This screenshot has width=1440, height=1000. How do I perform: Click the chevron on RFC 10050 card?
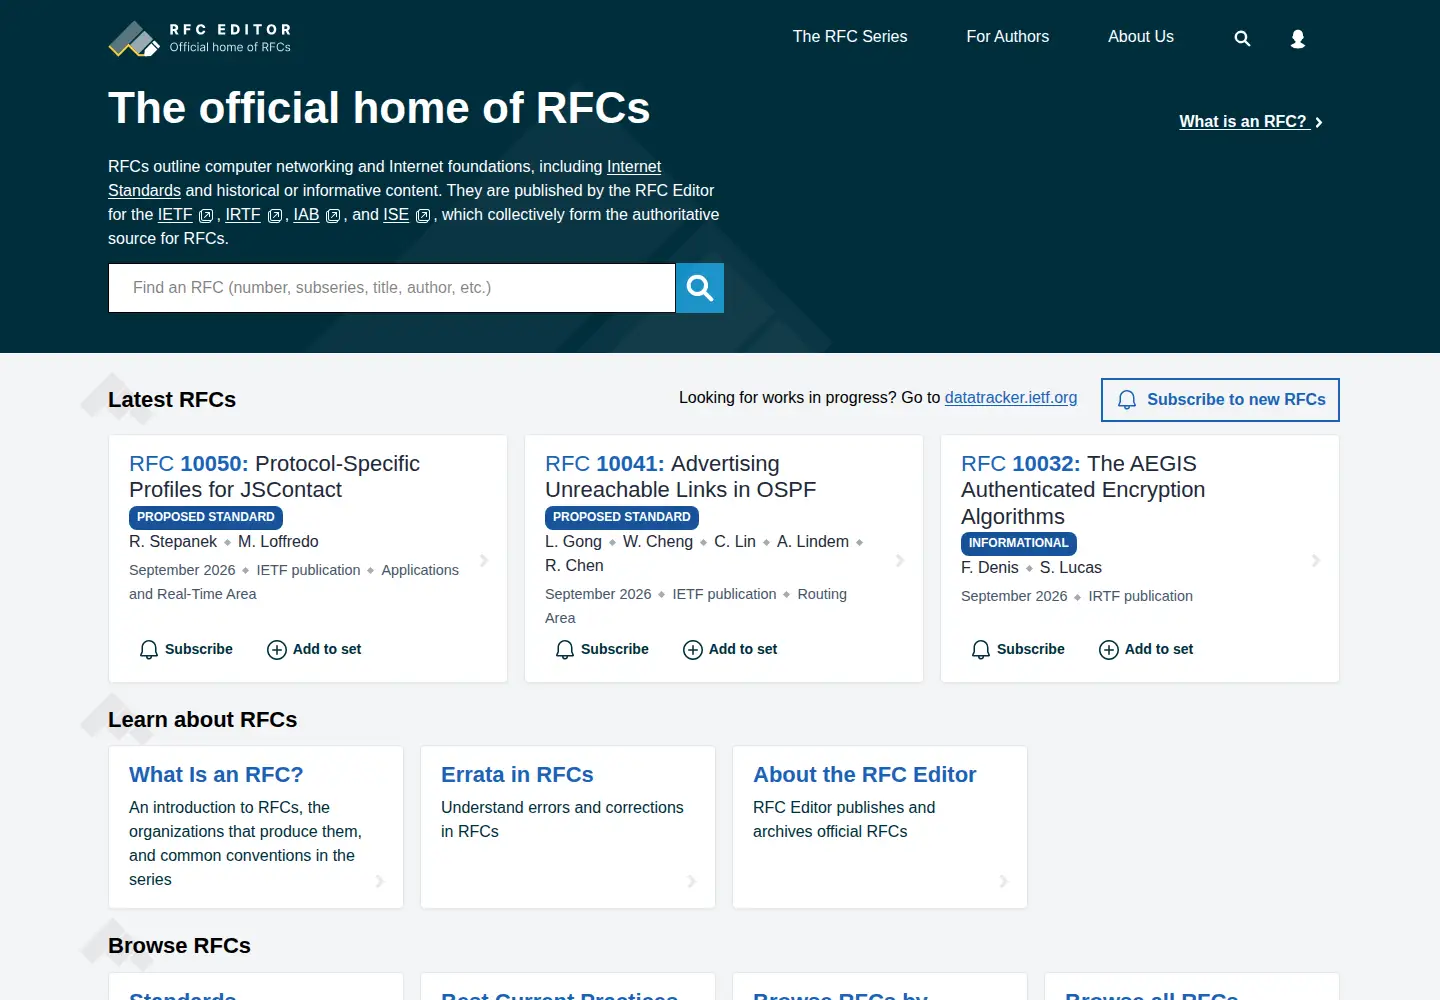click(484, 560)
